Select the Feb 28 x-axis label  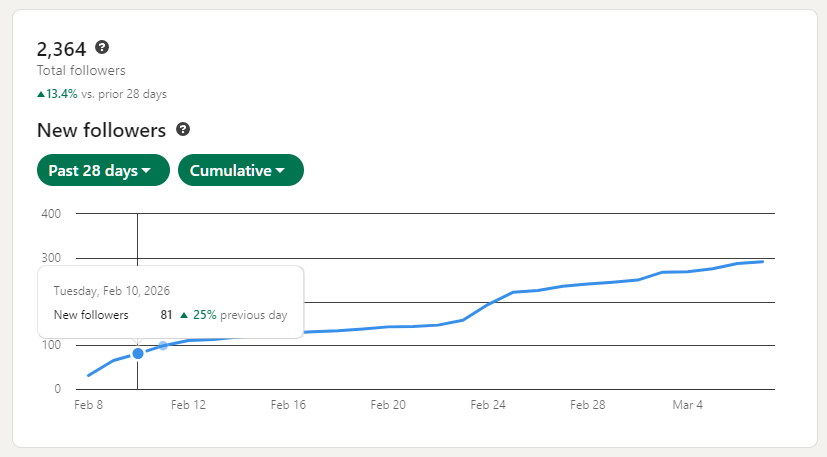point(588,405)
